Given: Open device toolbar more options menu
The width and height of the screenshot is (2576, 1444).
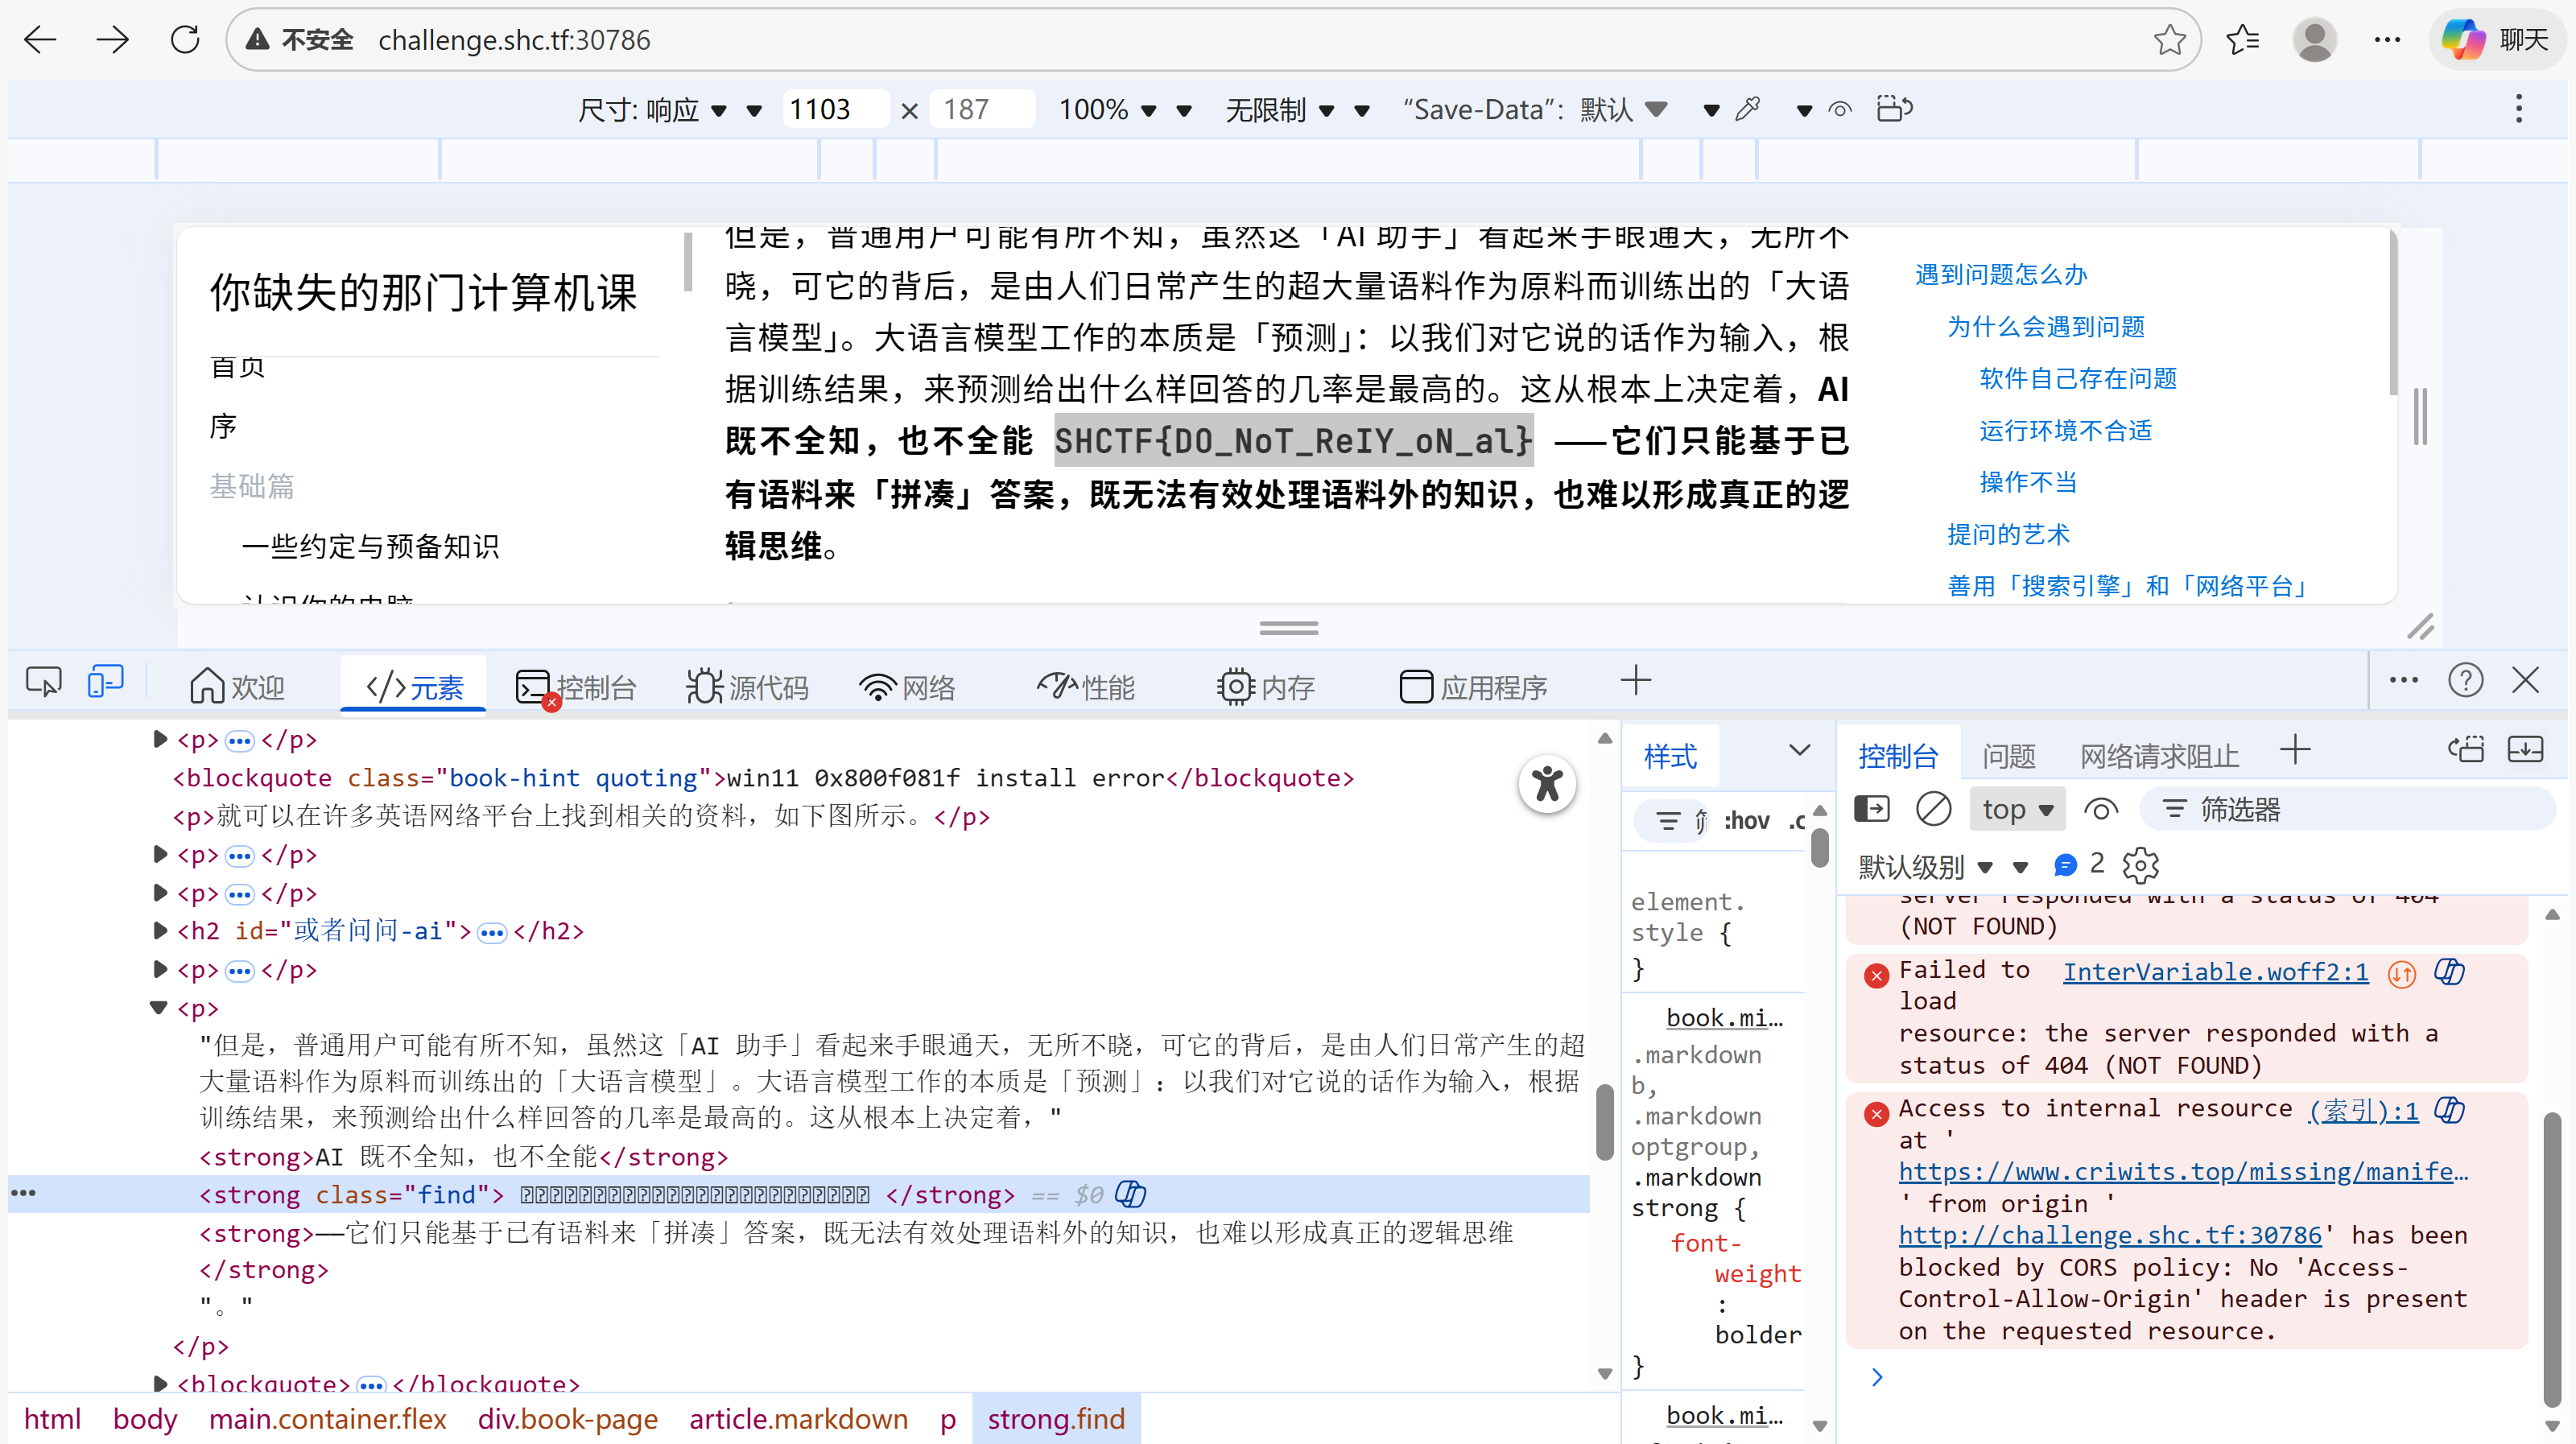Looking at the screenshot, I should pyautogui.click(x=2518, y=109).
